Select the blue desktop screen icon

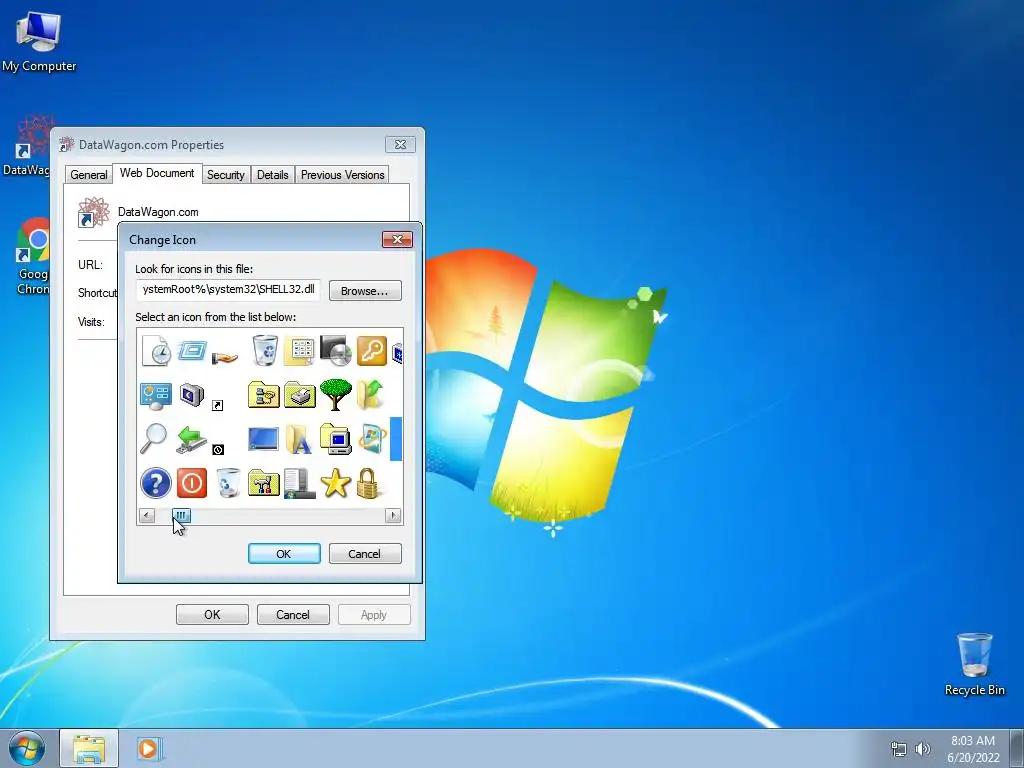coord(264,439)
